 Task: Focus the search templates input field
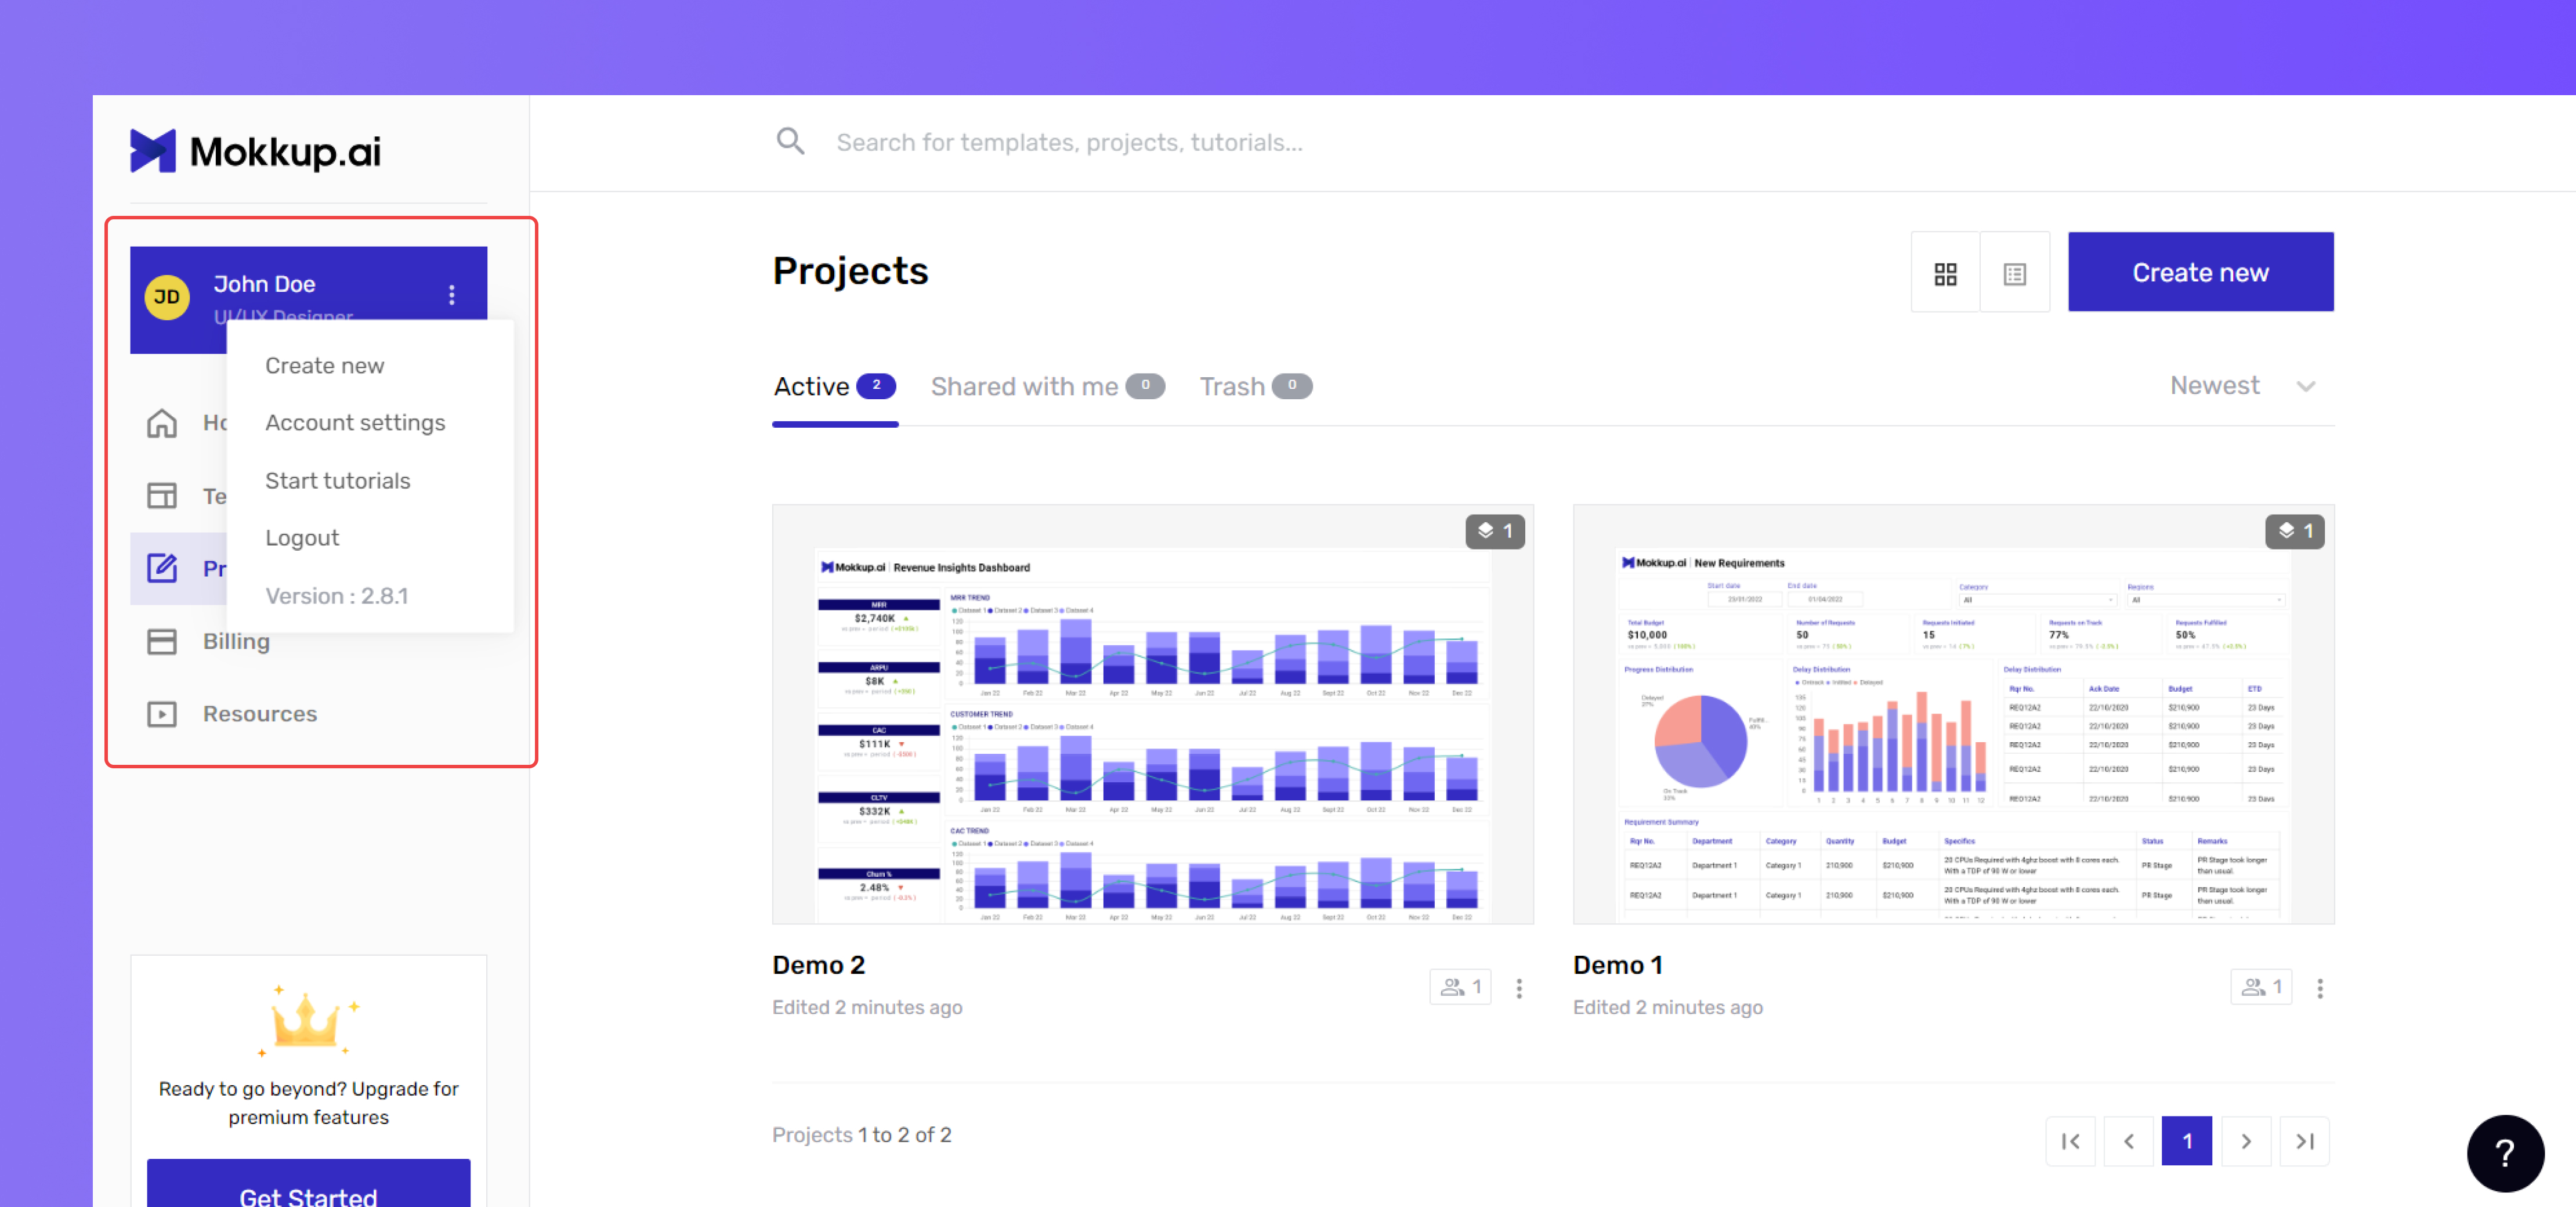point(1069,143)
